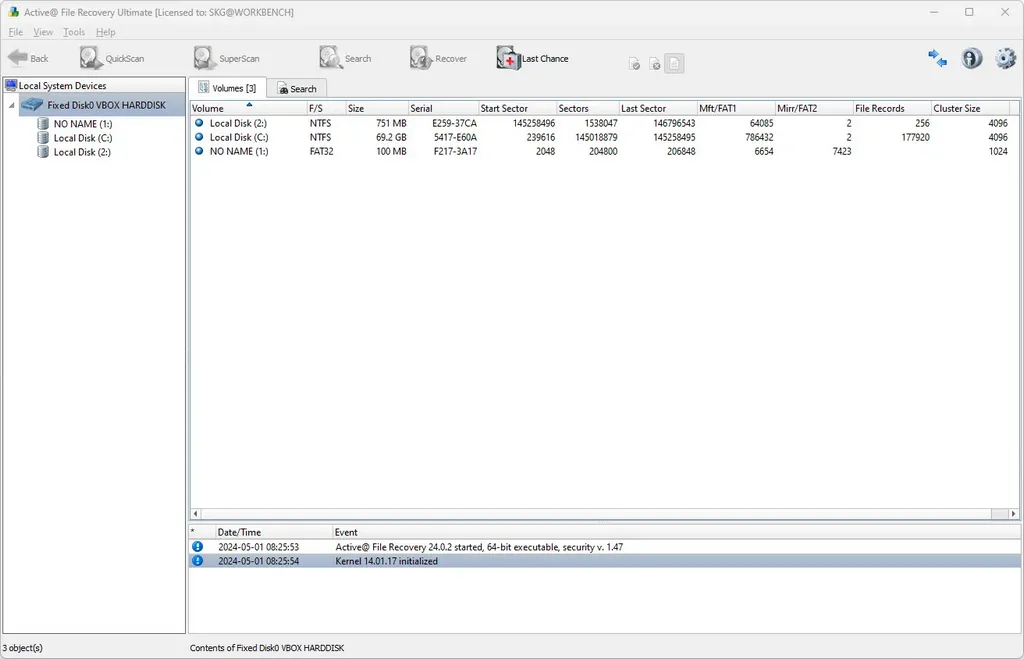Open the info/about icon
Screen dimensions: 1024x659
pos(971,58)
